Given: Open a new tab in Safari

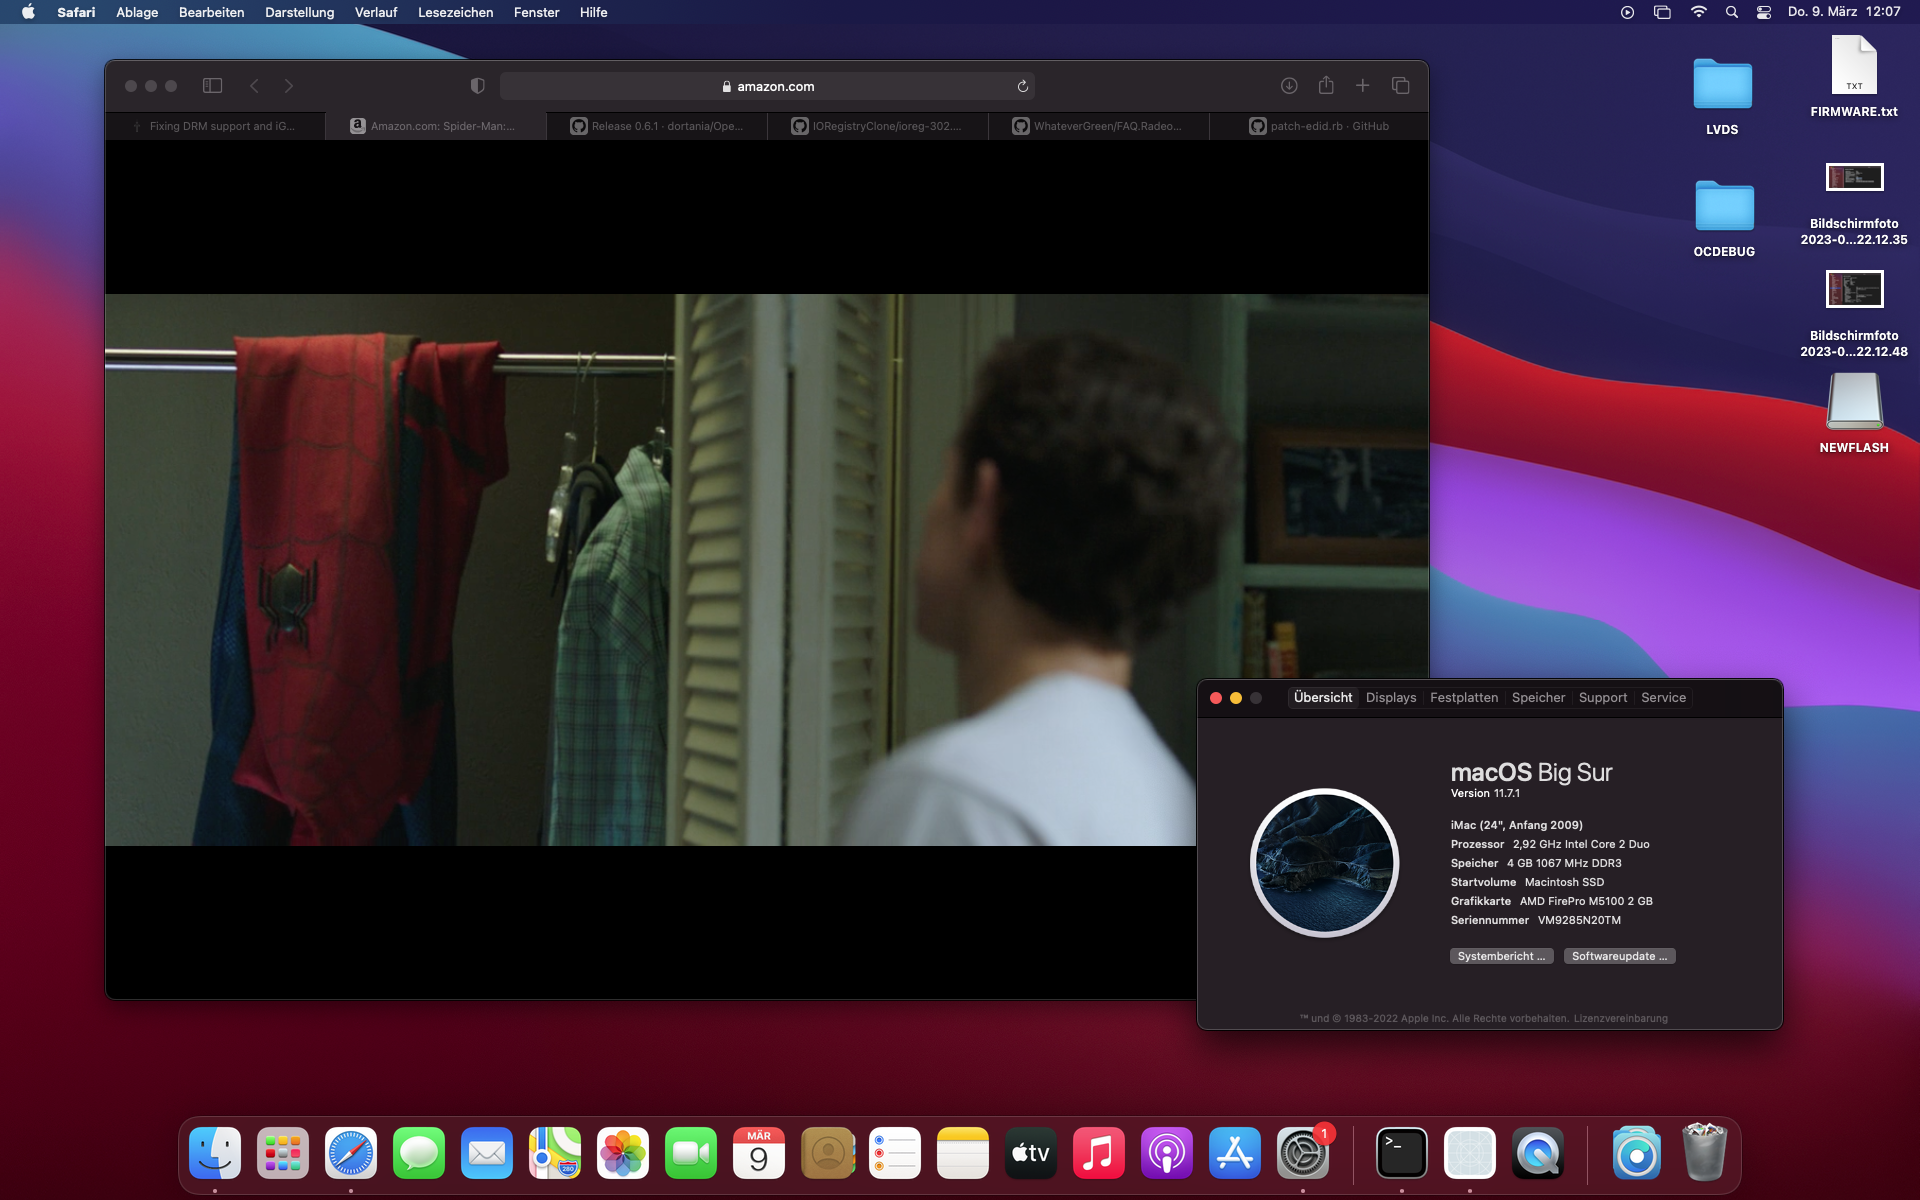Looking at the screenshot, I should click(x=1362, y=86).
